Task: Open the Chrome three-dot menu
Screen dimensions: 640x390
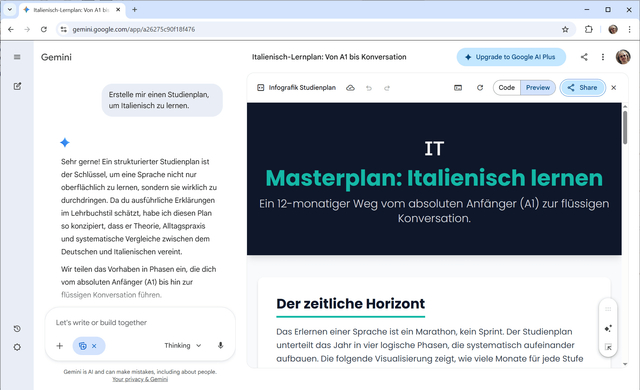Action: tap(629, 29)
